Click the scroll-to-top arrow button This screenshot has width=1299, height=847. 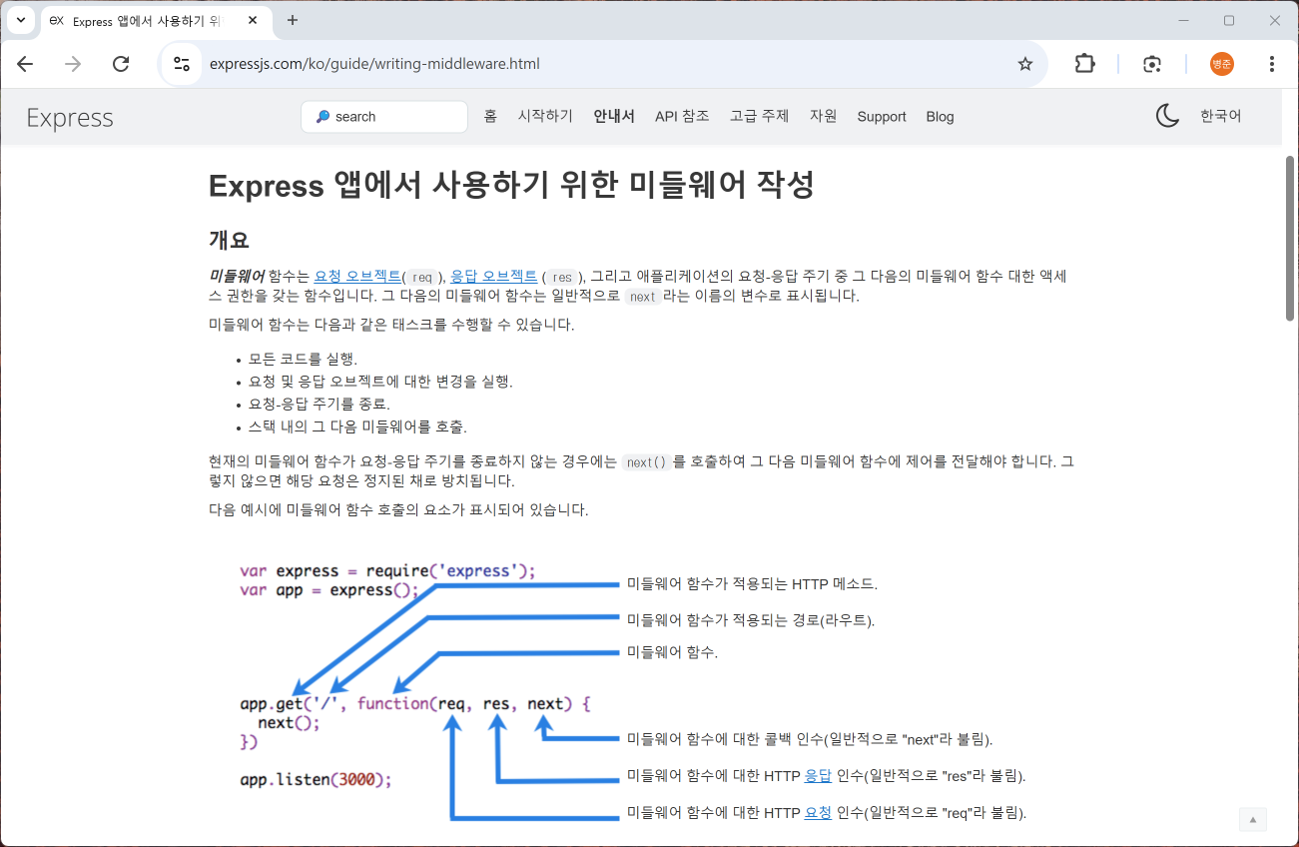click(1253, 819)
